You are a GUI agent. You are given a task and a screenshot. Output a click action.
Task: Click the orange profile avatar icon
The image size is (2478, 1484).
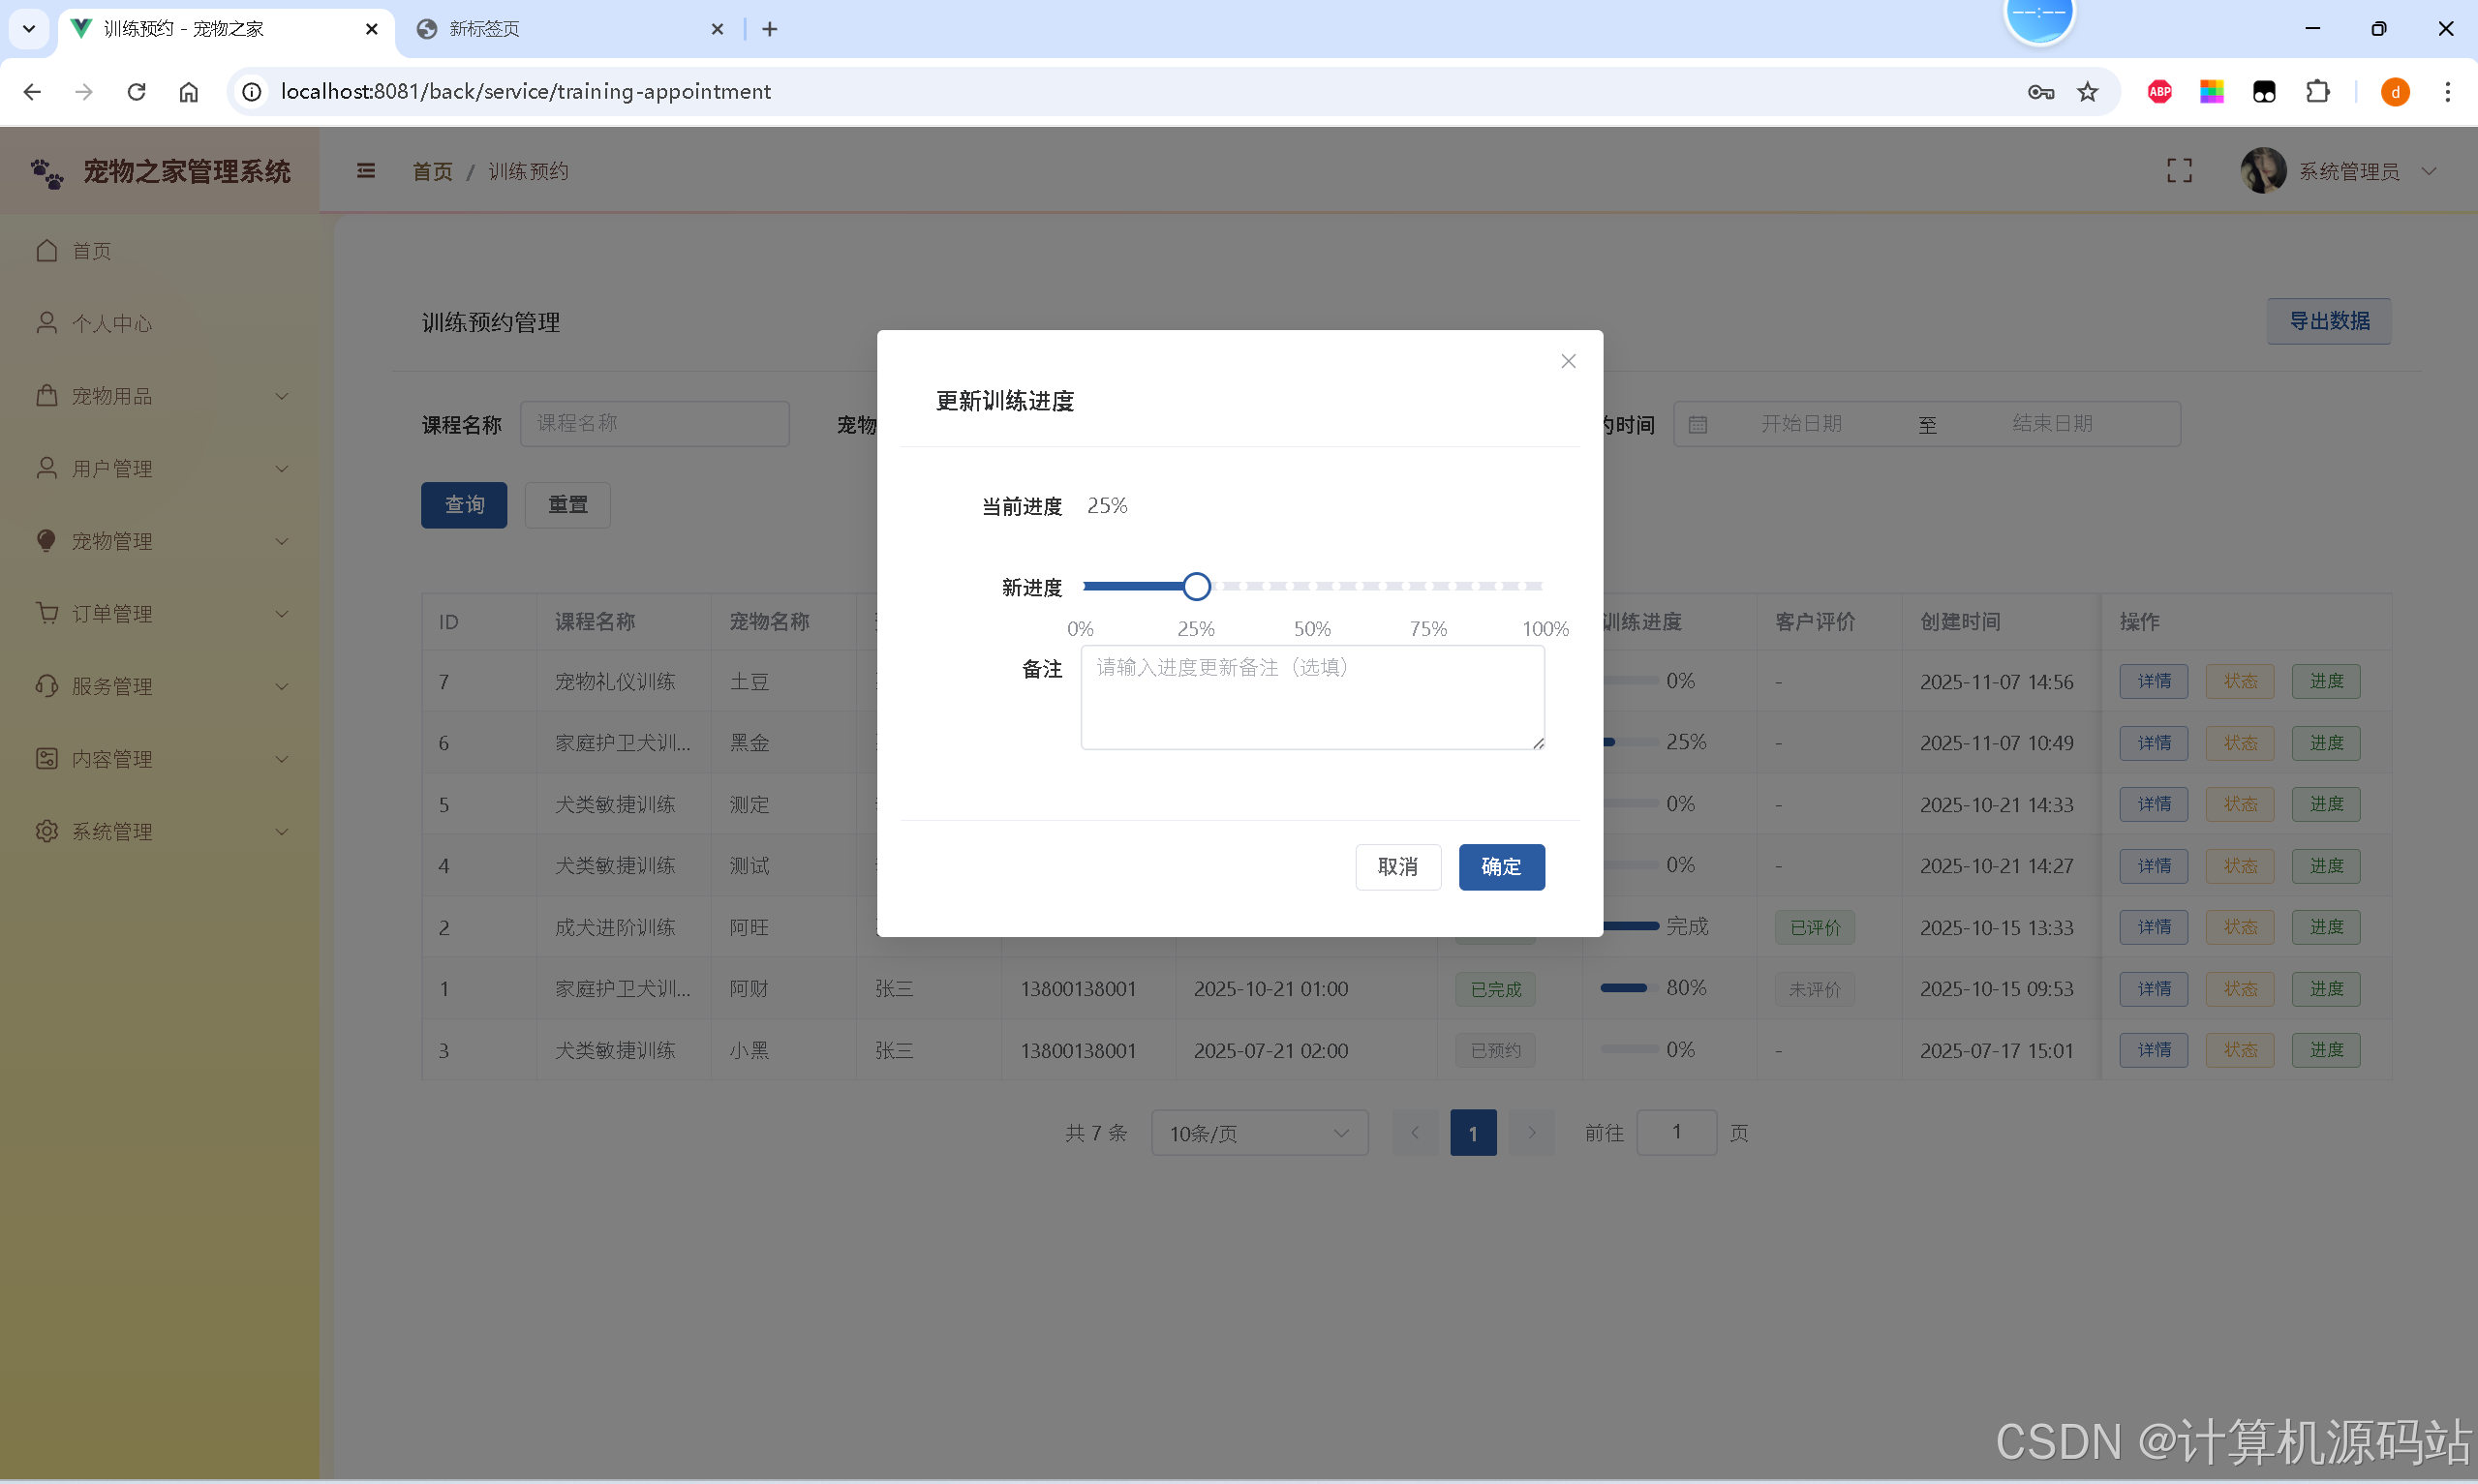click(2394, 92)
